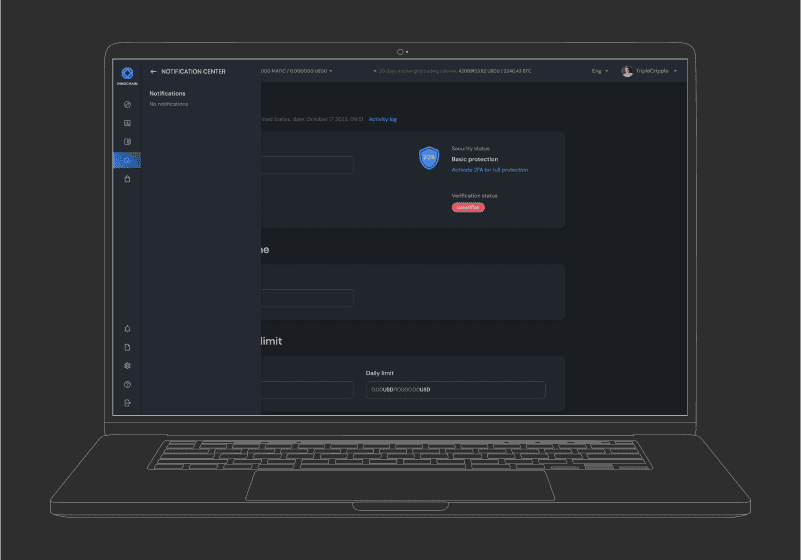Click the red unverified status badge
This screenshot has height=560, width=801.
[468, 207]
